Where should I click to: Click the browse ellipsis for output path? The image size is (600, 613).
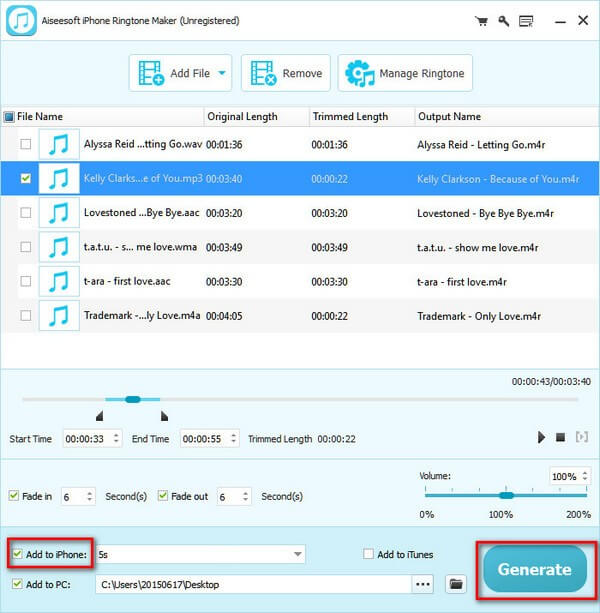[423, 584]
